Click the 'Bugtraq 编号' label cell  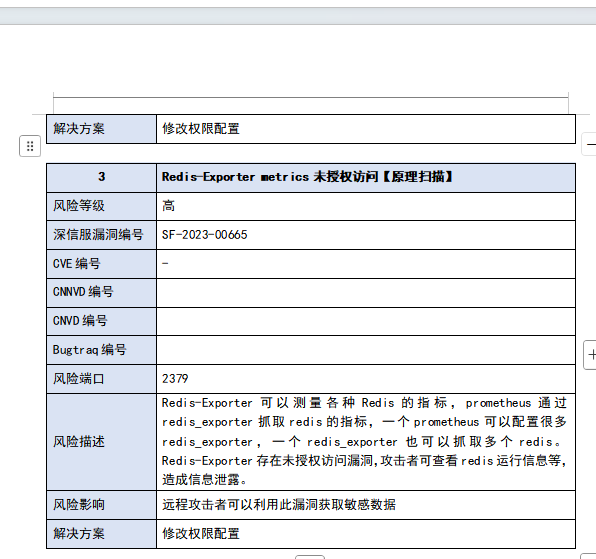101,350
